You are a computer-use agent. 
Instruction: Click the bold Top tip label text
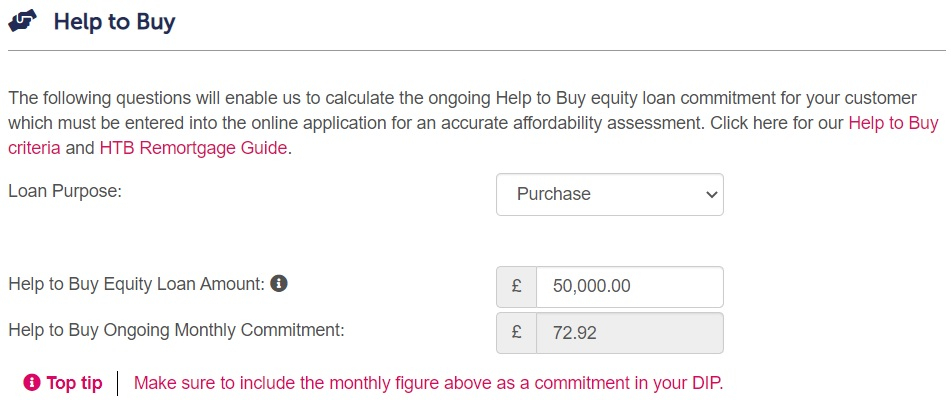coord(75,383)
